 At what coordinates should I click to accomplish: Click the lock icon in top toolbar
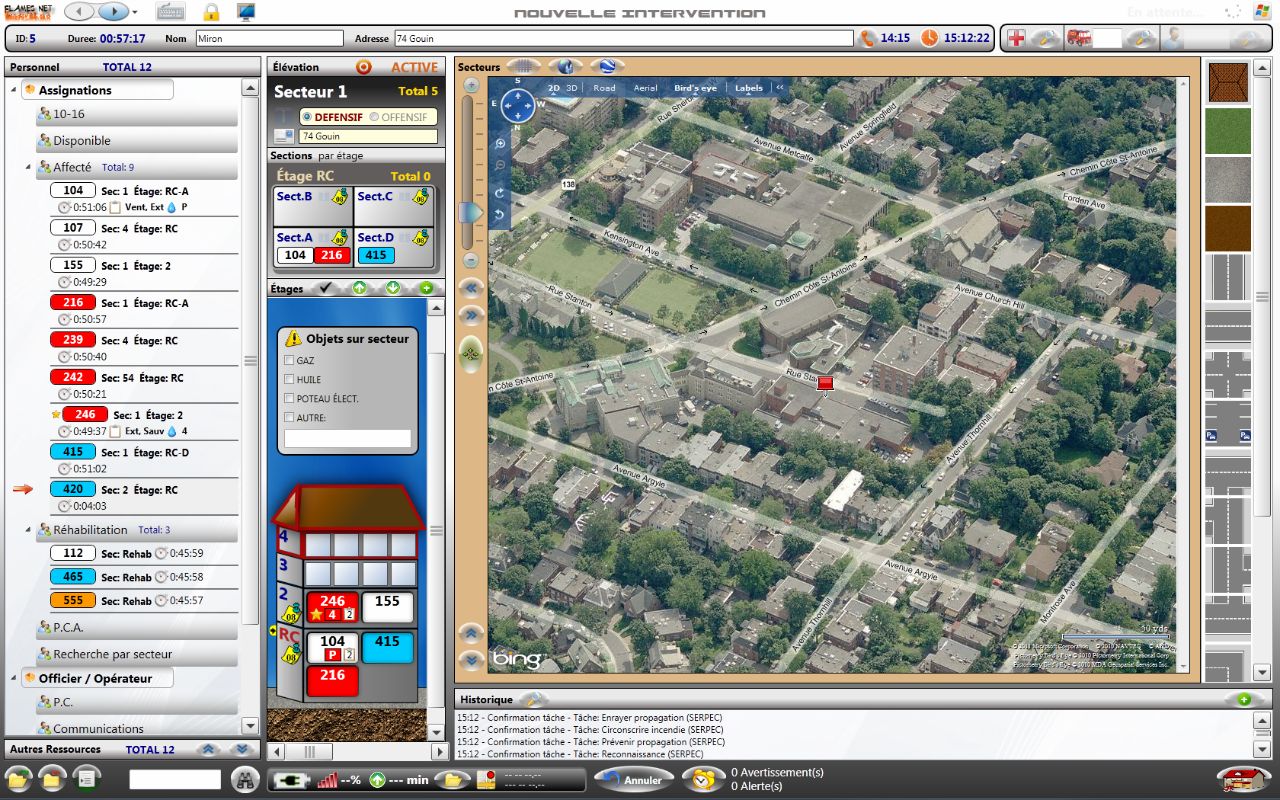point(211,12)
